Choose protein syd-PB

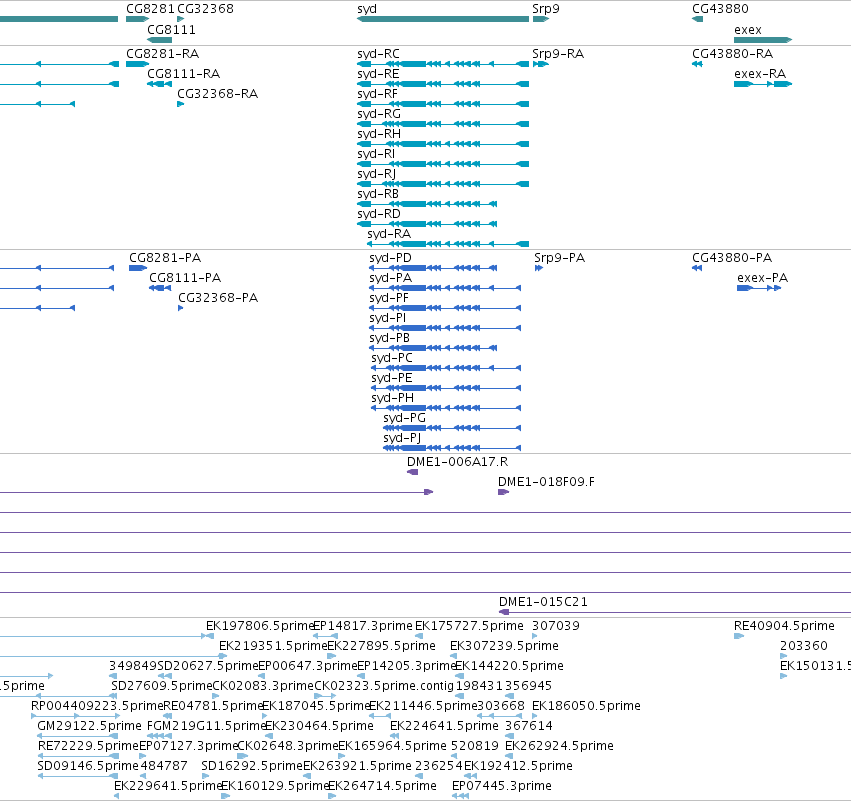tap(389, 338)
